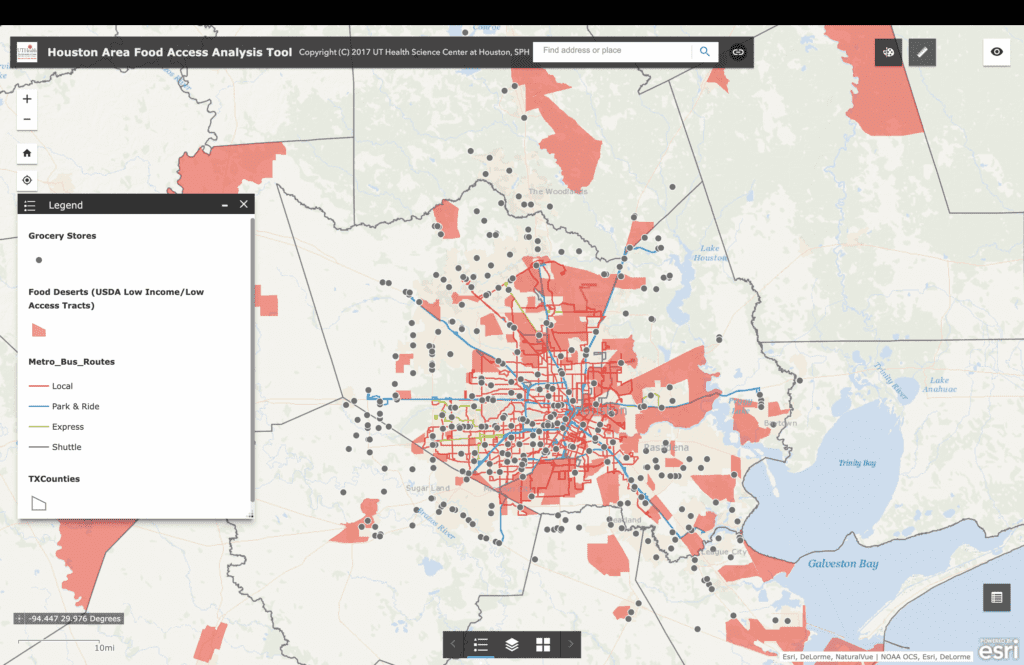Image resolution: width=1024 pixels, height=665 pixels.
Task: Click the share link icon beside the search bar
Action: tap(737, 52)
